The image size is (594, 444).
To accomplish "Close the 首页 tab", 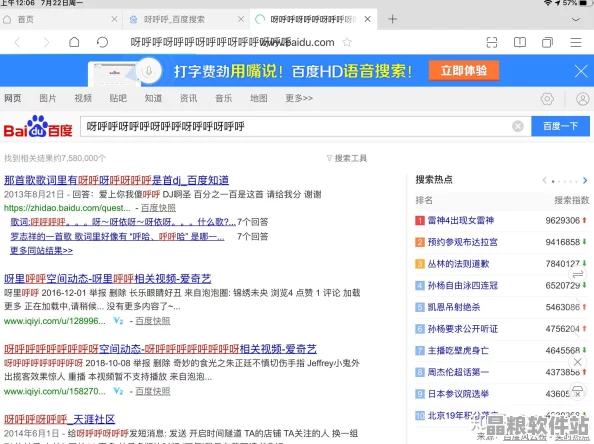I will pyautogui.click(x=114, y=19).
